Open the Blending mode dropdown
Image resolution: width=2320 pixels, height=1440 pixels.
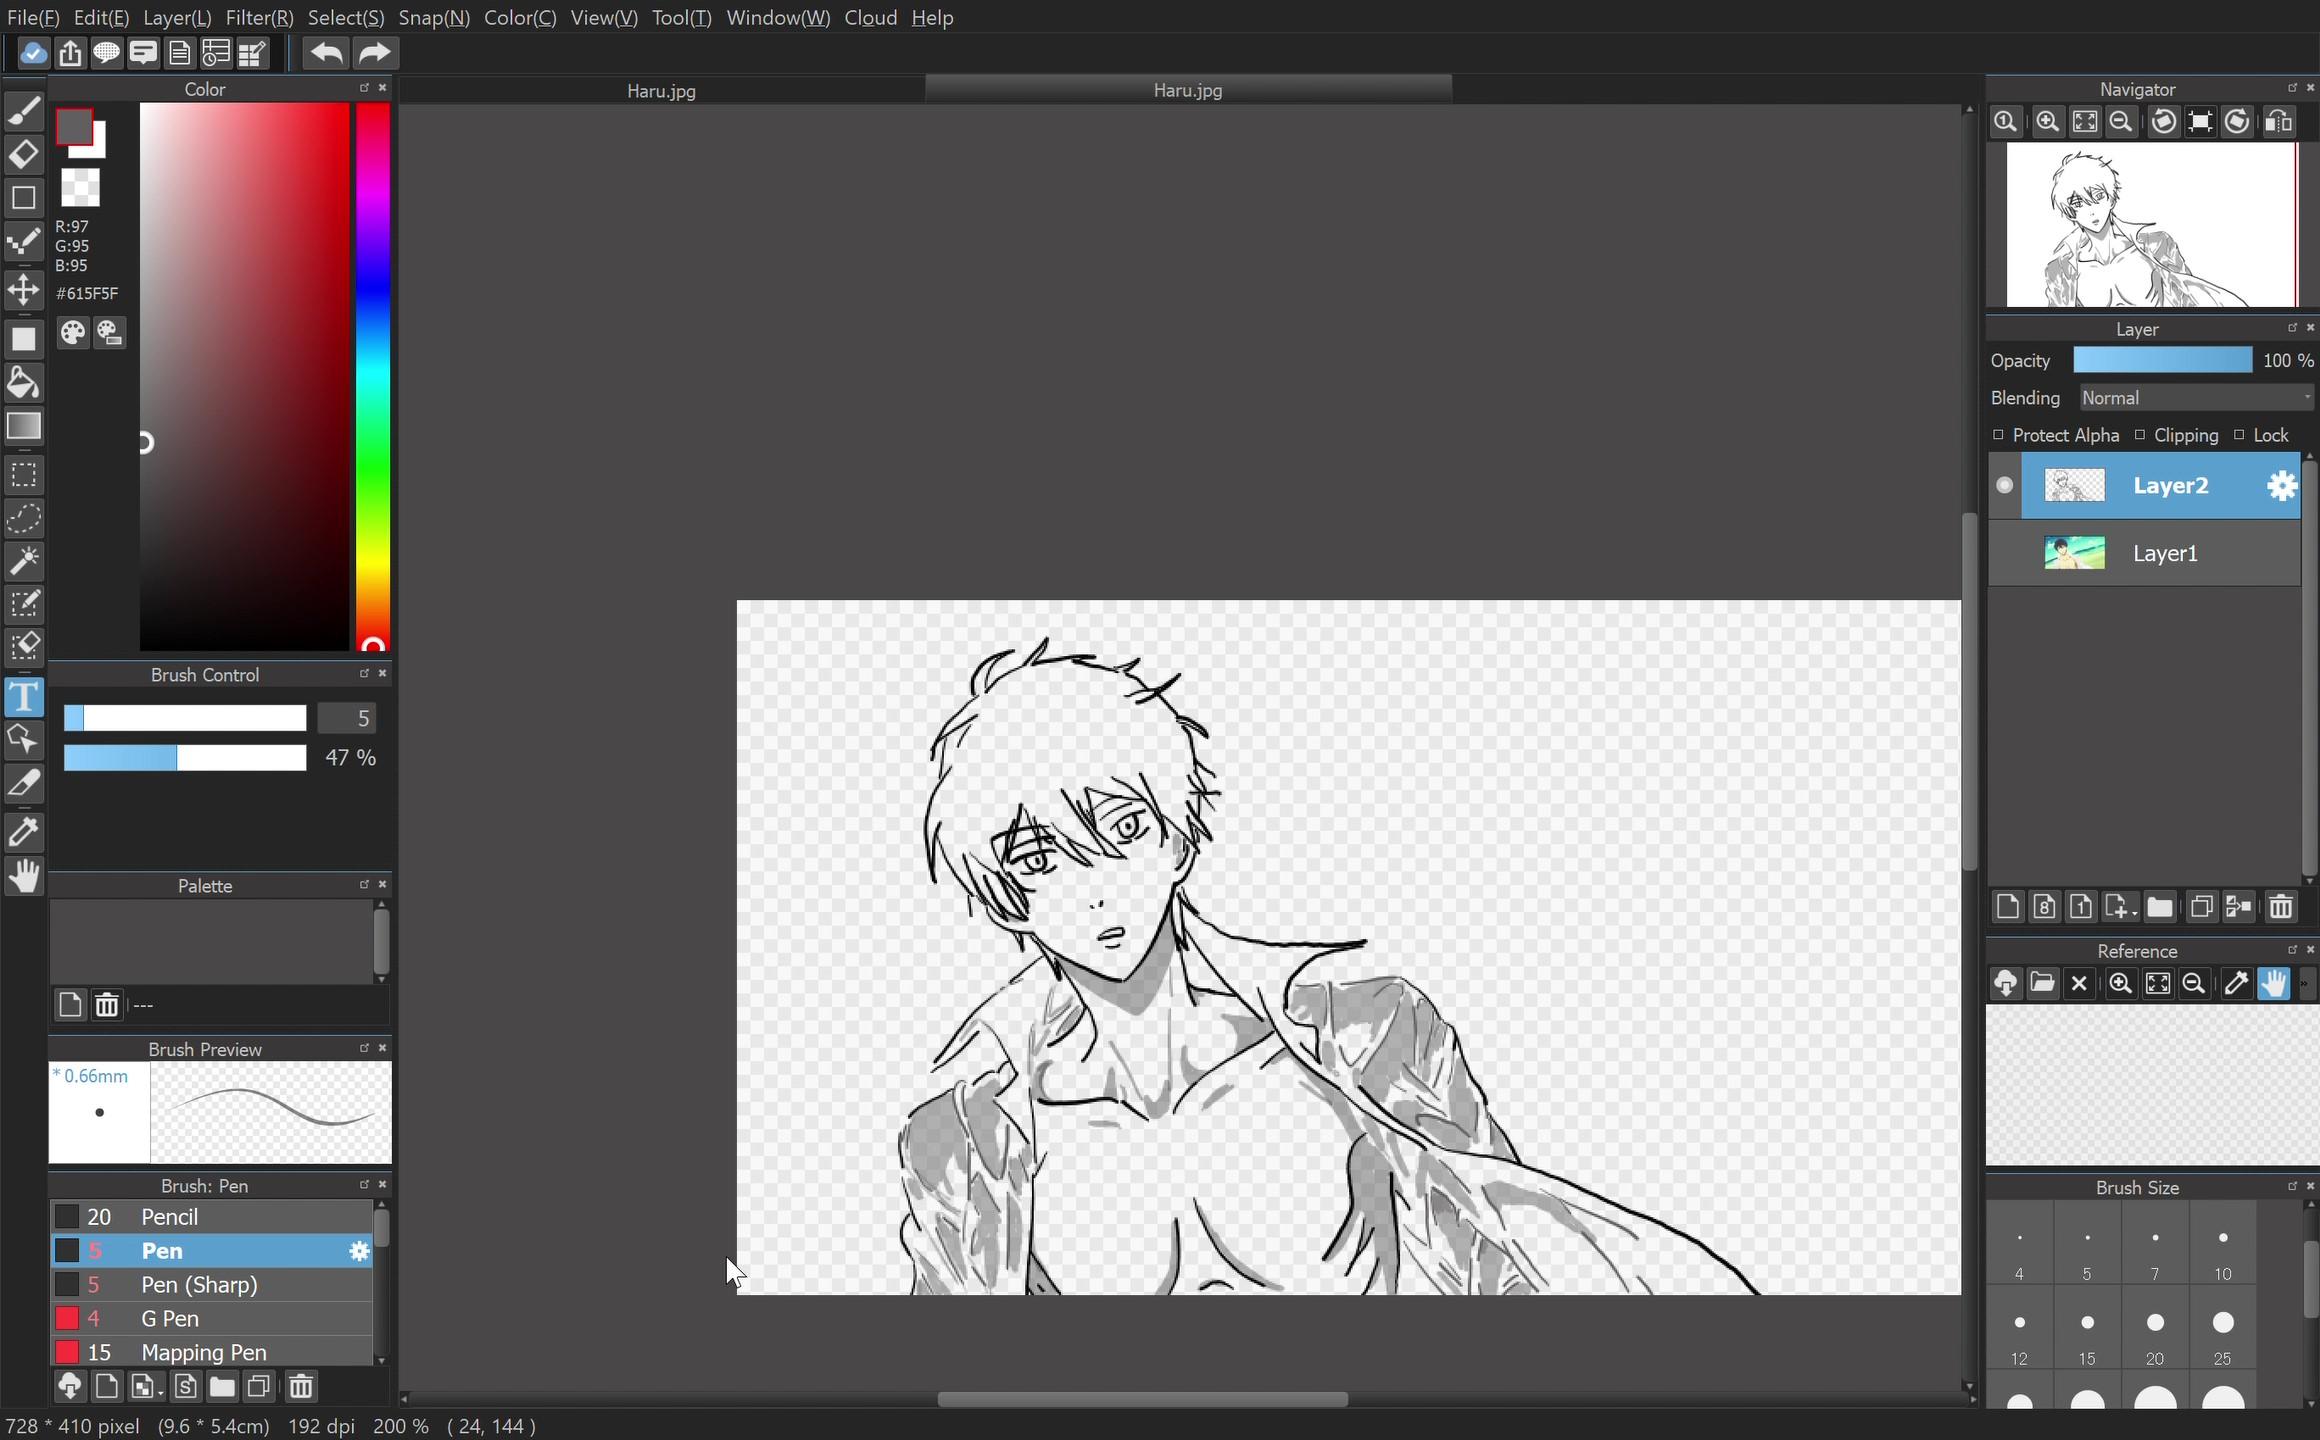click(x=2196, y=397)
